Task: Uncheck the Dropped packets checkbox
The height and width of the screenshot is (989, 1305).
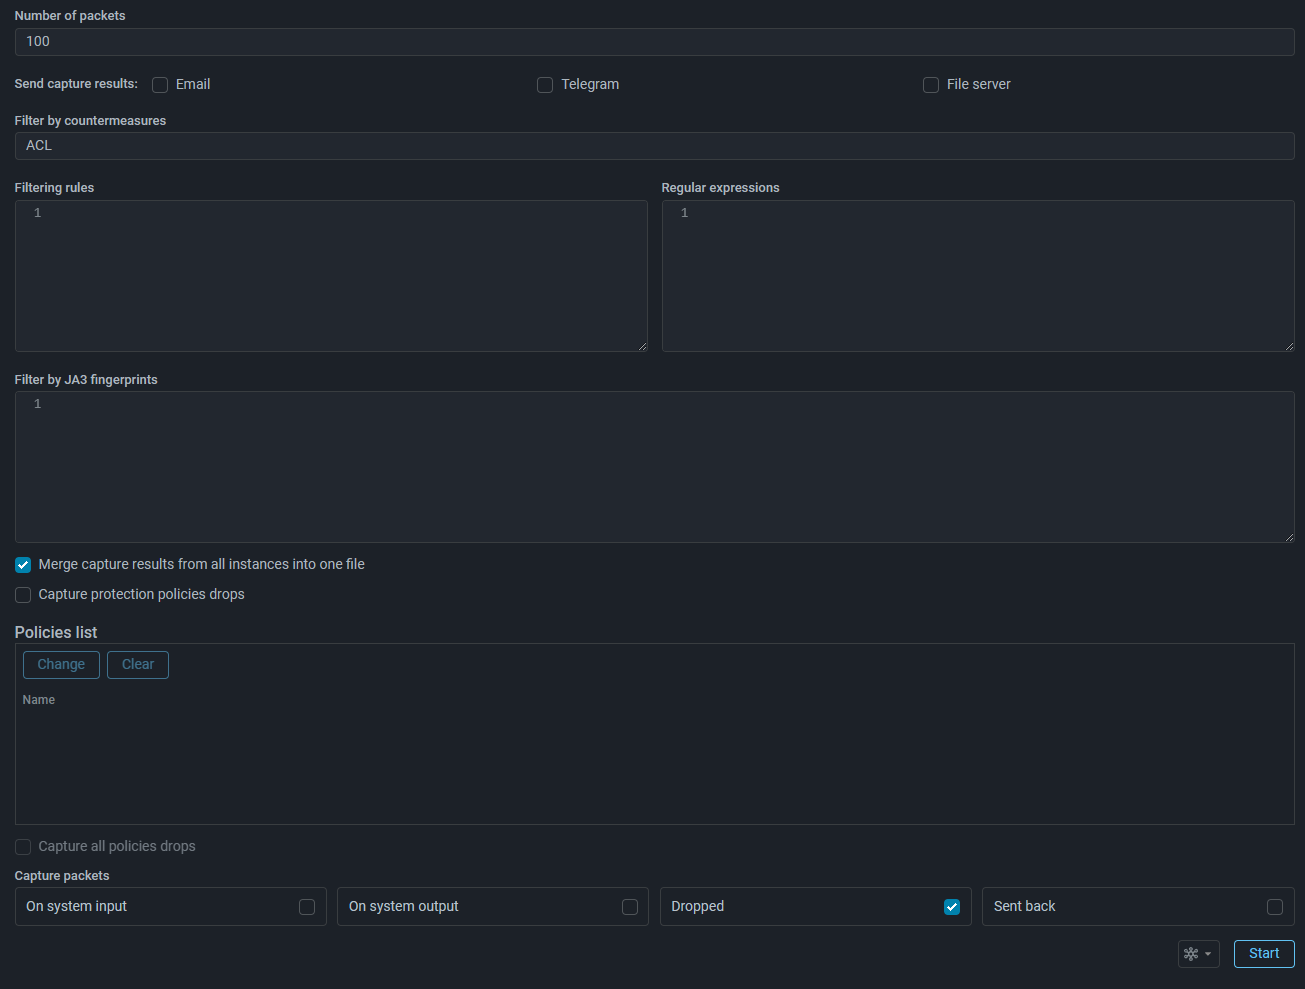Action: (x=952, y=907)
